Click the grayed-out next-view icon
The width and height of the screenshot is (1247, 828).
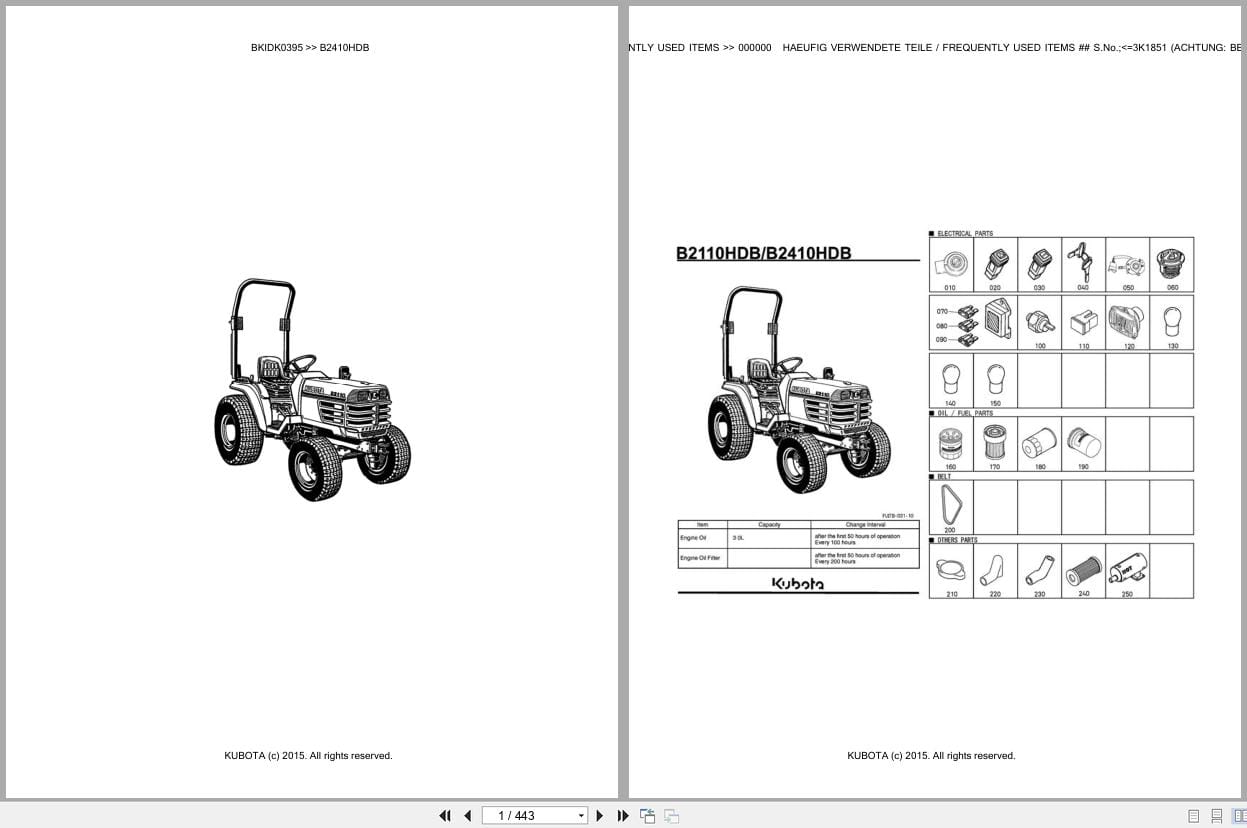671,816
